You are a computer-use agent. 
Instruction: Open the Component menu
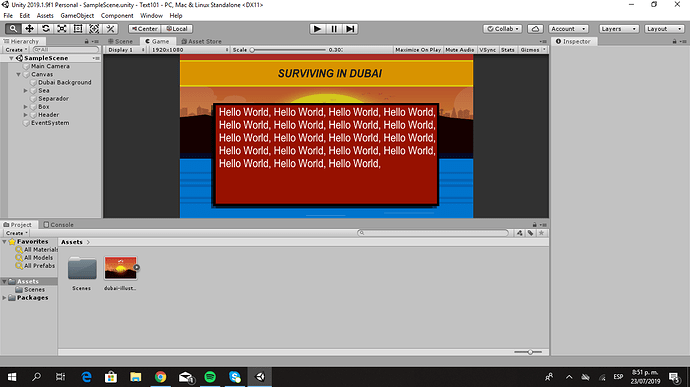tap(117, 15)
